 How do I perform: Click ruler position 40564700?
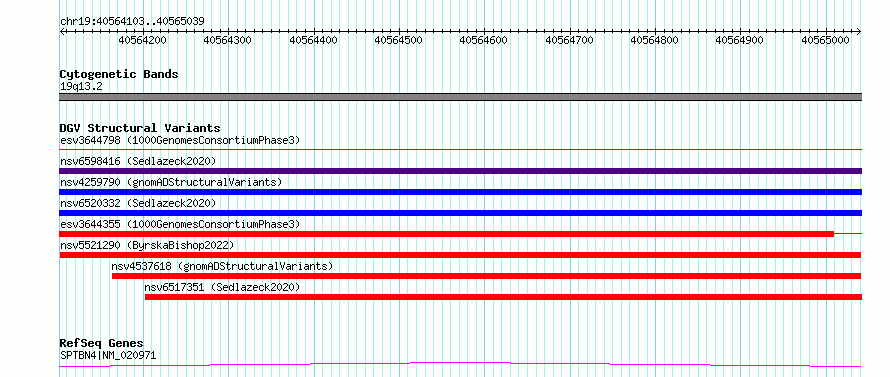pos(569,40)
